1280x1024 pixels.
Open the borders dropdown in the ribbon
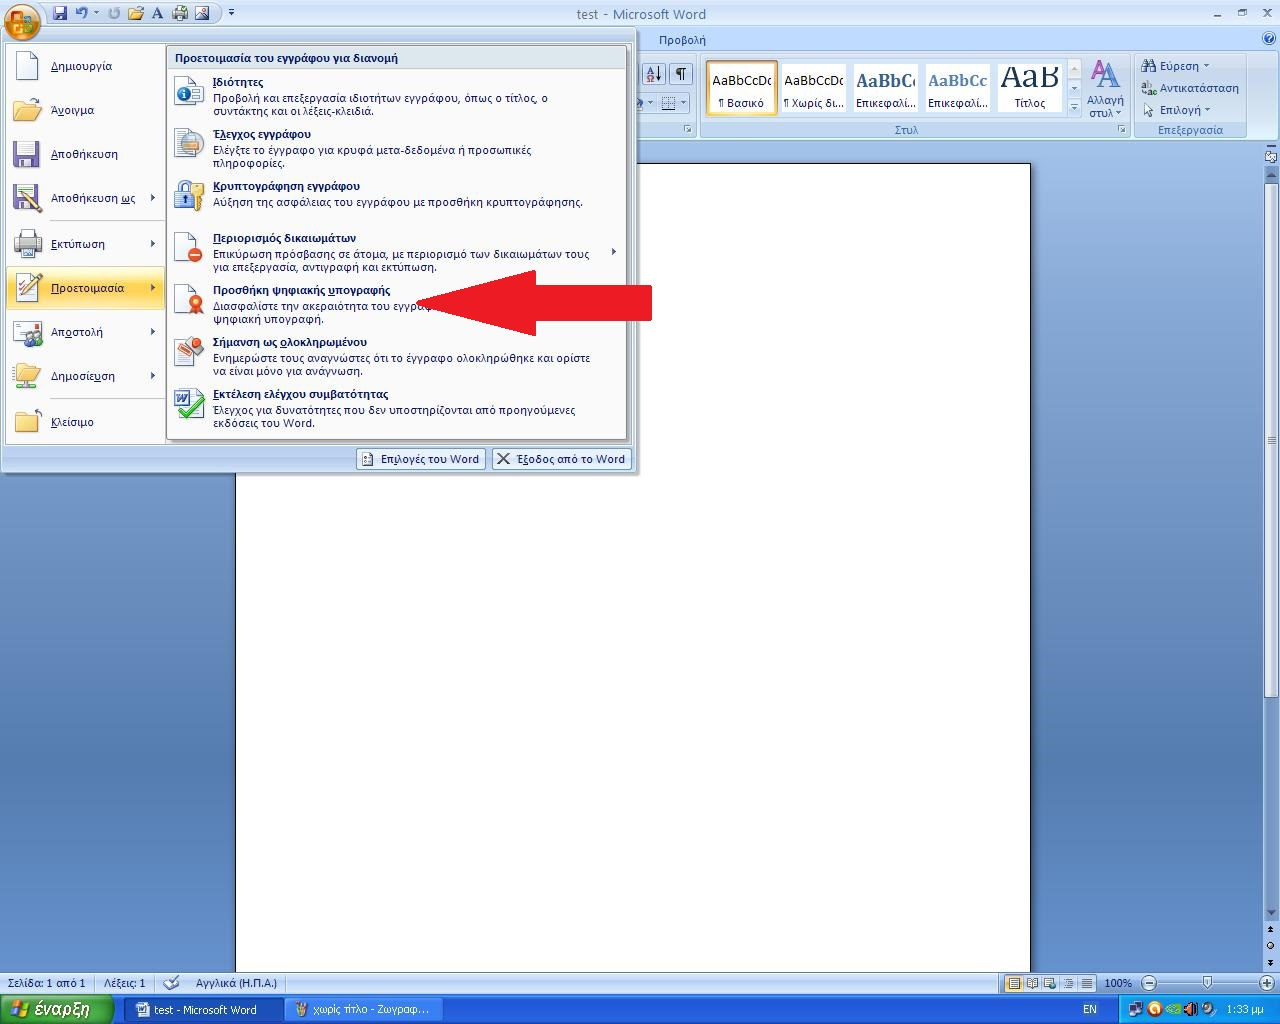(x=684, y=103)
